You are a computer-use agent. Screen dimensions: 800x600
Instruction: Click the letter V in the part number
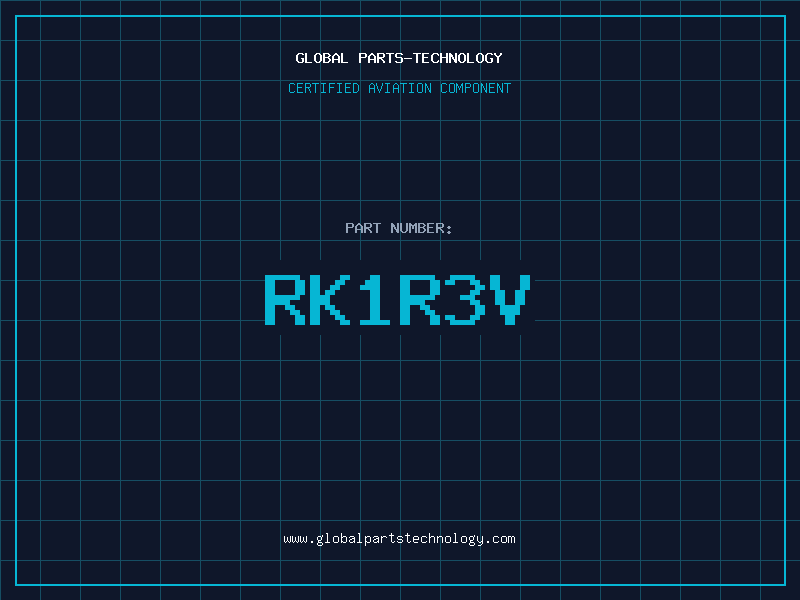pos(510,299)
